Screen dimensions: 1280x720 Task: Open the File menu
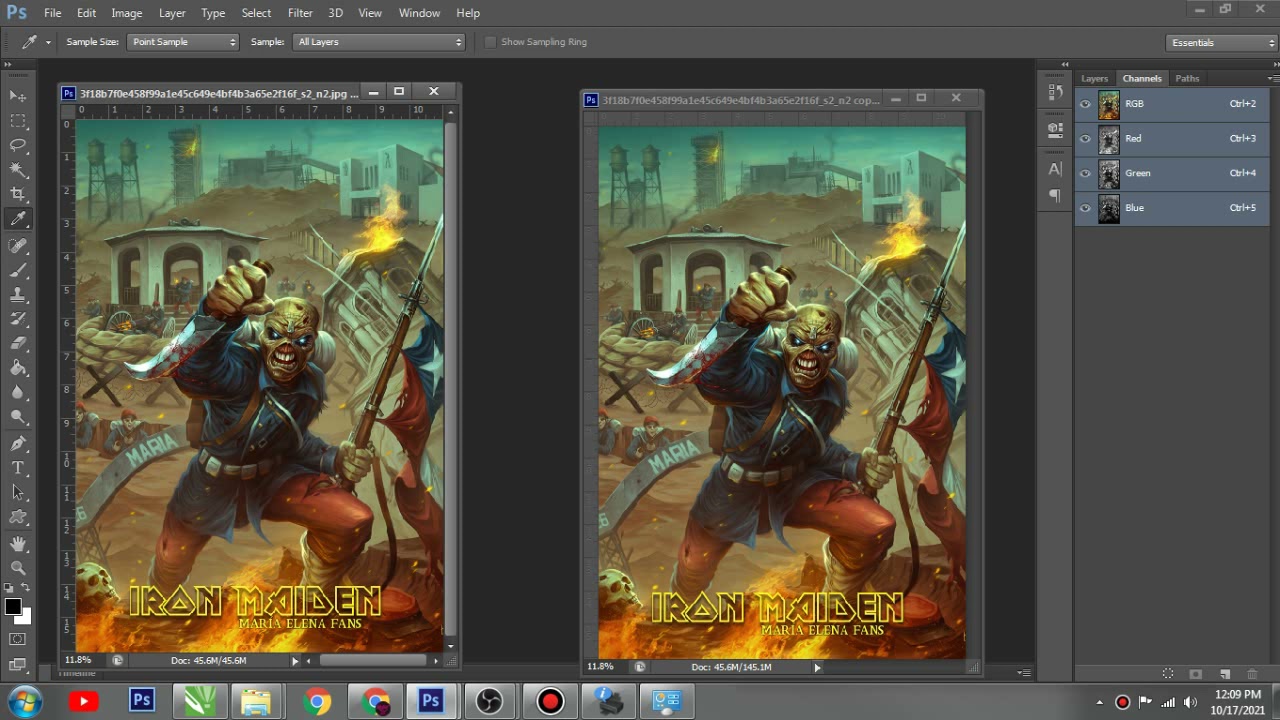(x=52, y=13)
